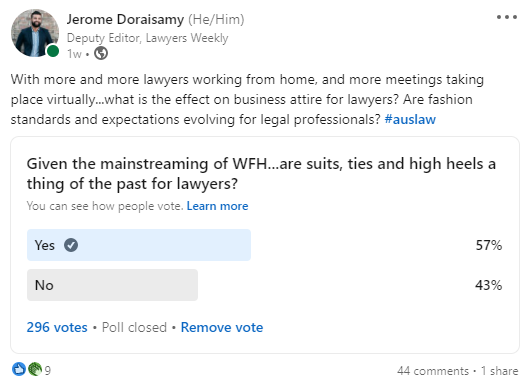Click the green online status indicator
This screenshot has width=531, height=387.
53,51
